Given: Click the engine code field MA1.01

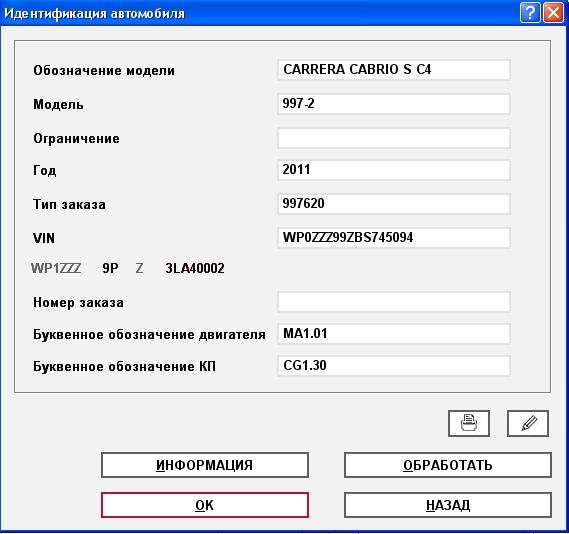Looking at the screenshot, I should (x=394, y=334).
